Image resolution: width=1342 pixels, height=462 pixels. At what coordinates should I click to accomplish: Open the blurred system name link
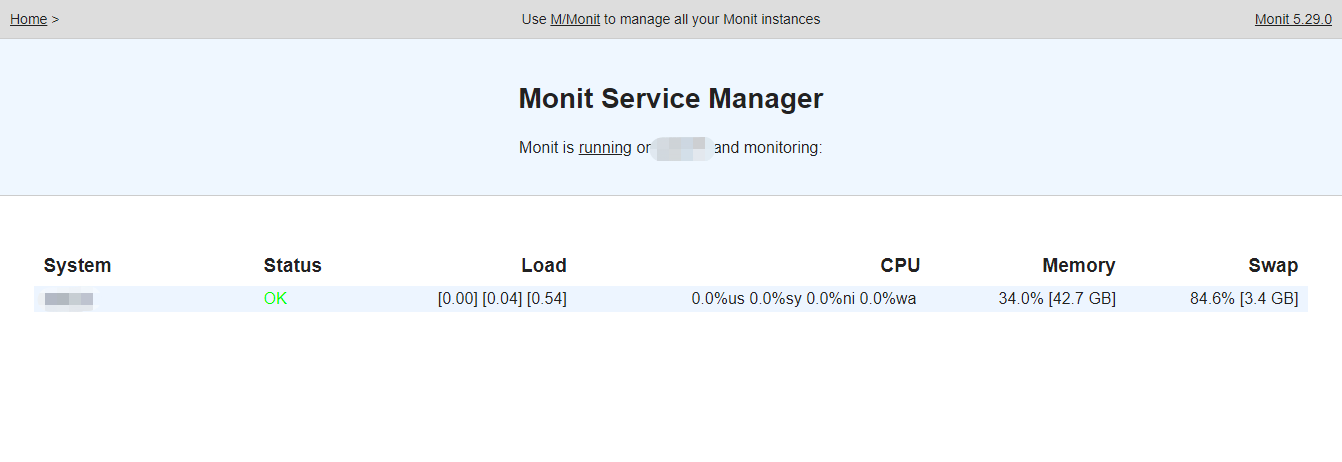69,298
